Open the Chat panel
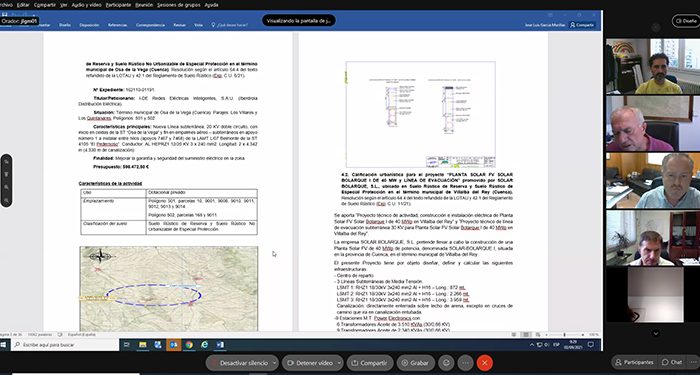 coord(672,362)
